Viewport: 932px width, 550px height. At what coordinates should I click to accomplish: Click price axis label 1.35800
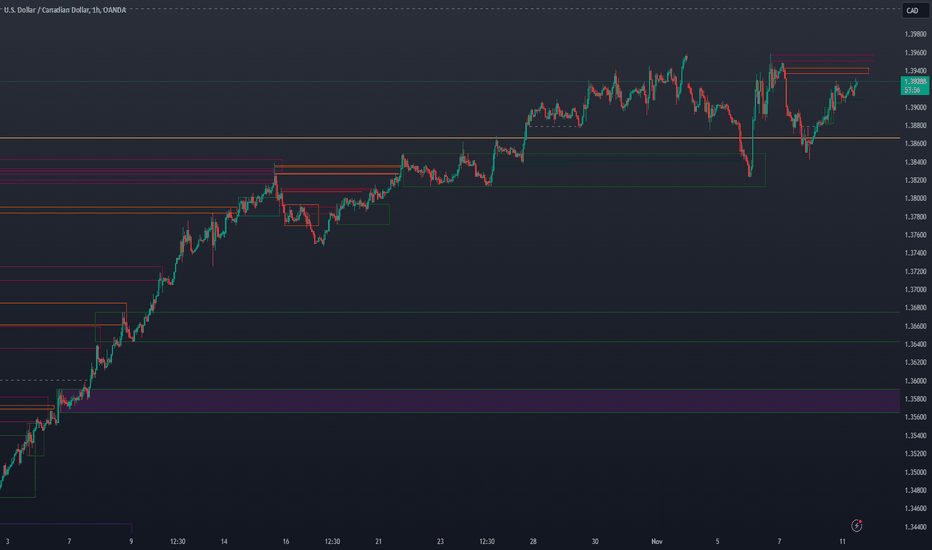(x=915, y=399)
